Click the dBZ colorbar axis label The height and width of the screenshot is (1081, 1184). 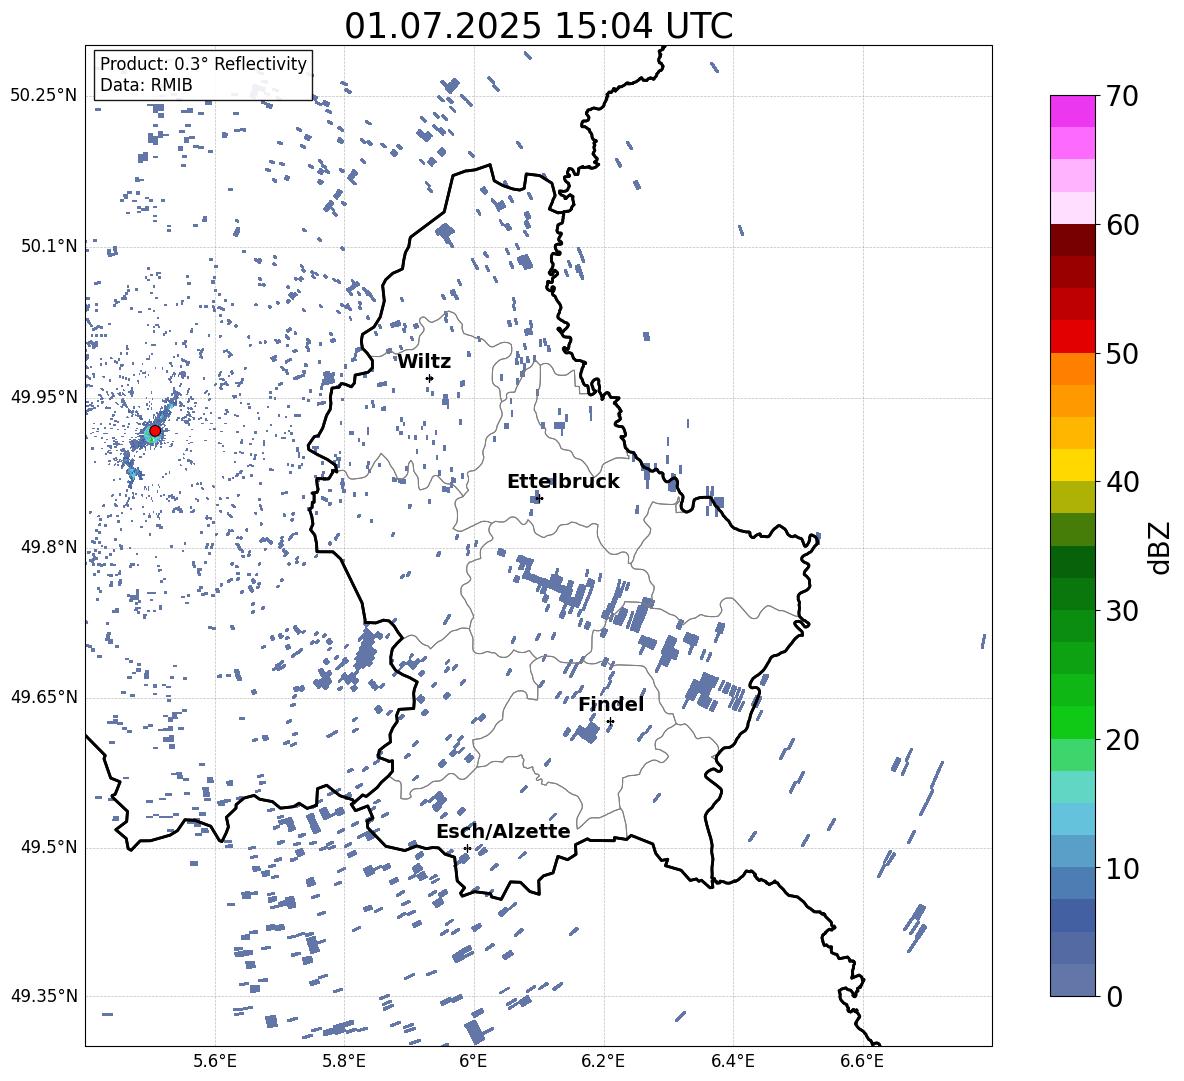click(x=1161, y=547)
